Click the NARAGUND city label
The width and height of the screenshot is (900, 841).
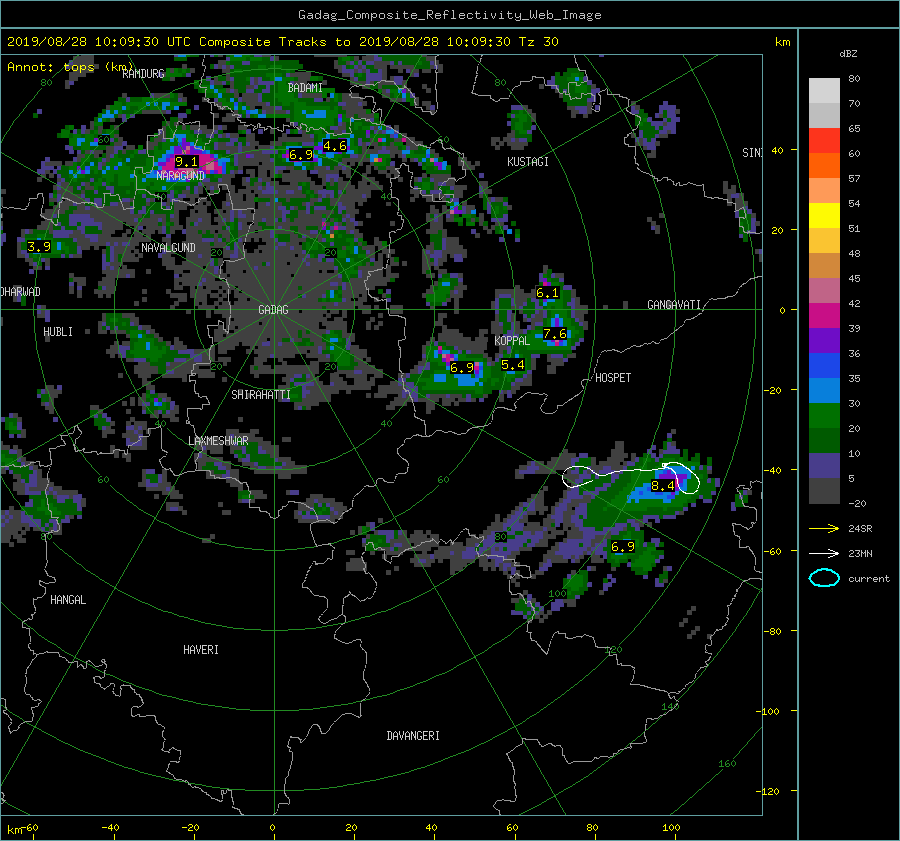(180, 176)
